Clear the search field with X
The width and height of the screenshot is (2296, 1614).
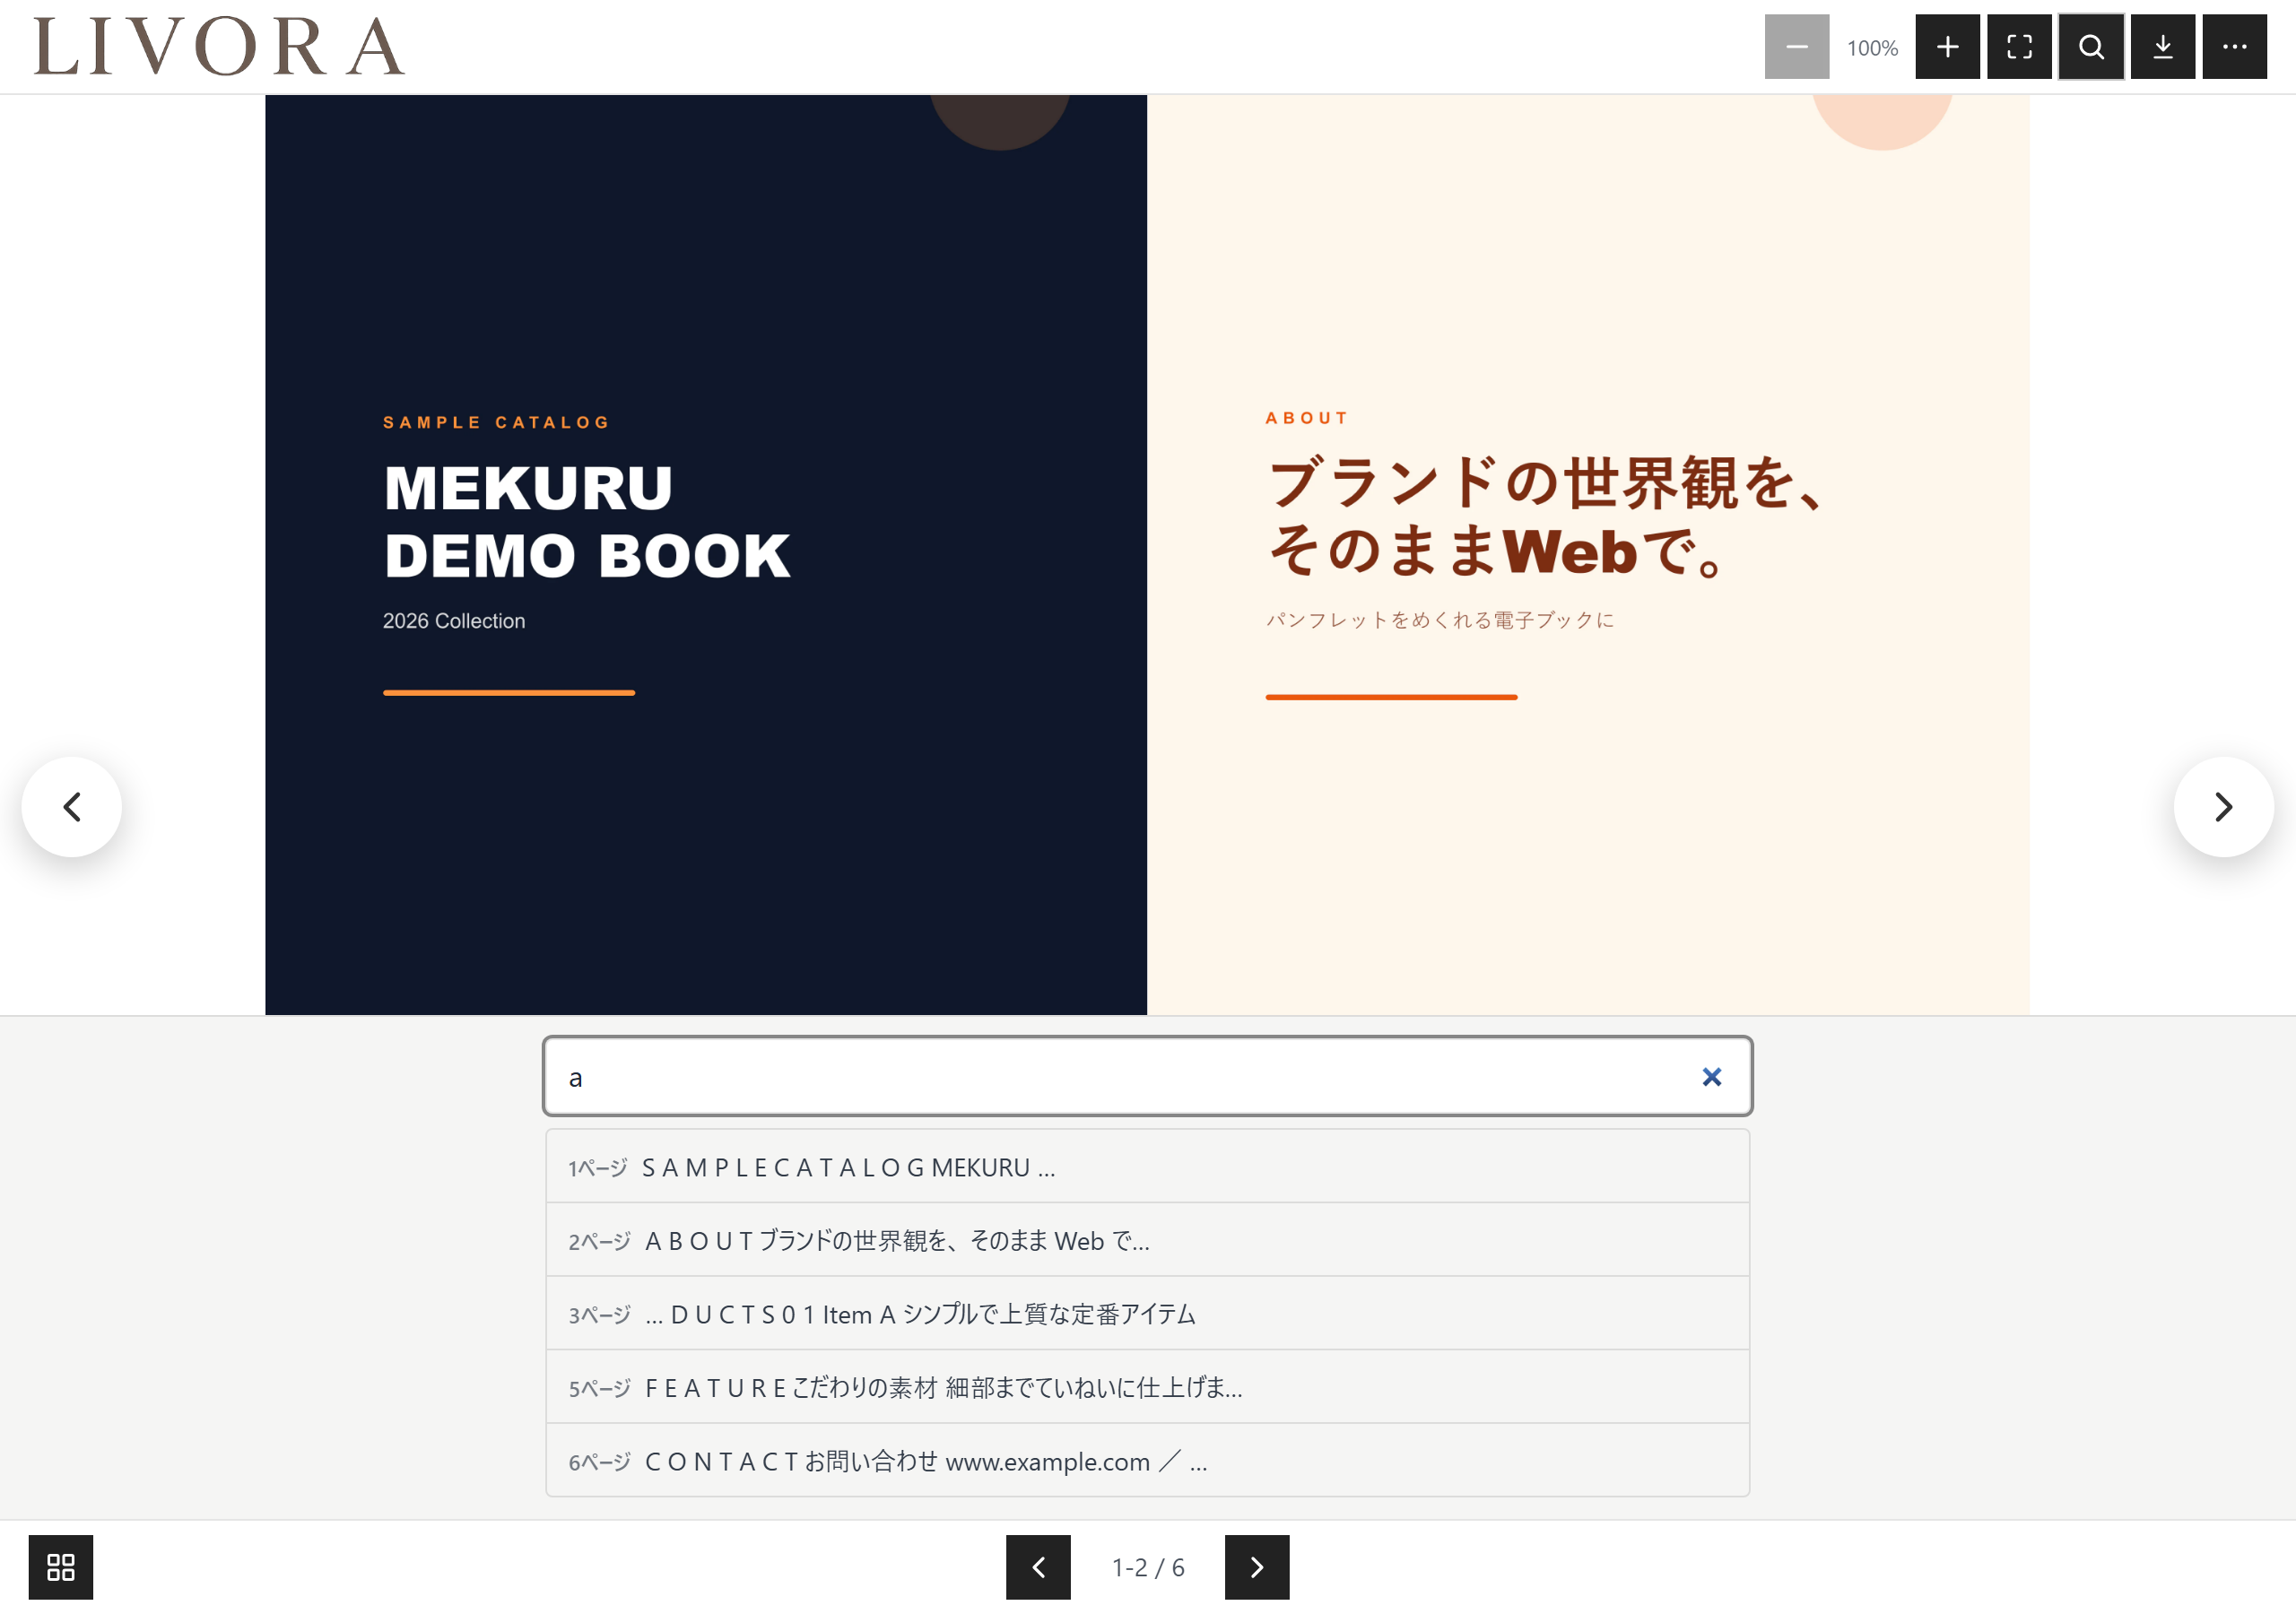1712,1077
